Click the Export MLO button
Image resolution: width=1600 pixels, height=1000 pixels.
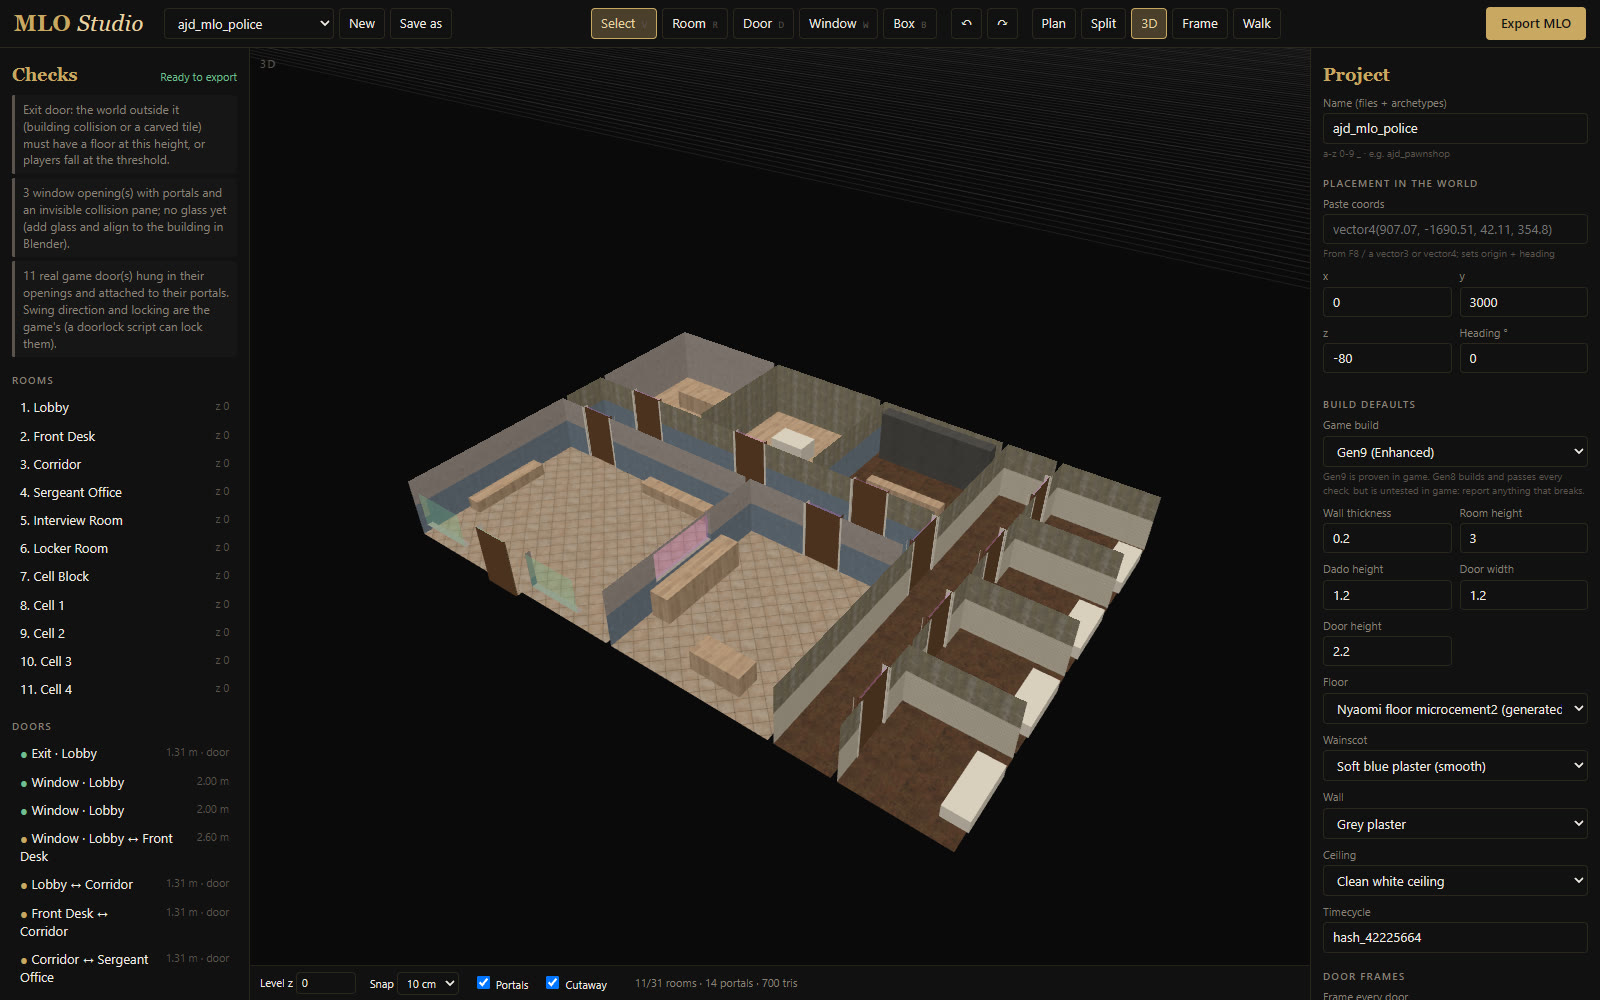[1536, 23]
